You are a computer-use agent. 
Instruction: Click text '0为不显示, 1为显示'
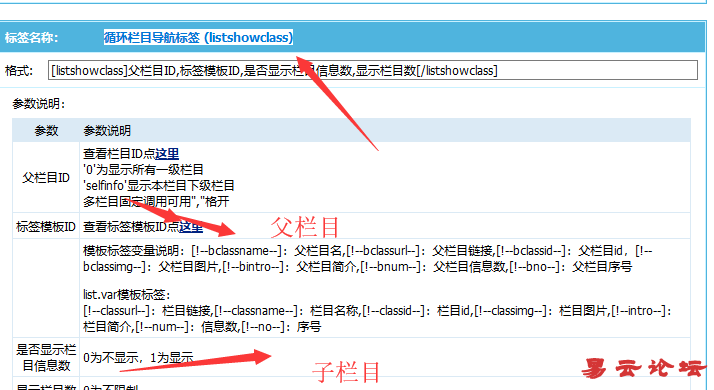pyautogui.click(x=138, y=358)
